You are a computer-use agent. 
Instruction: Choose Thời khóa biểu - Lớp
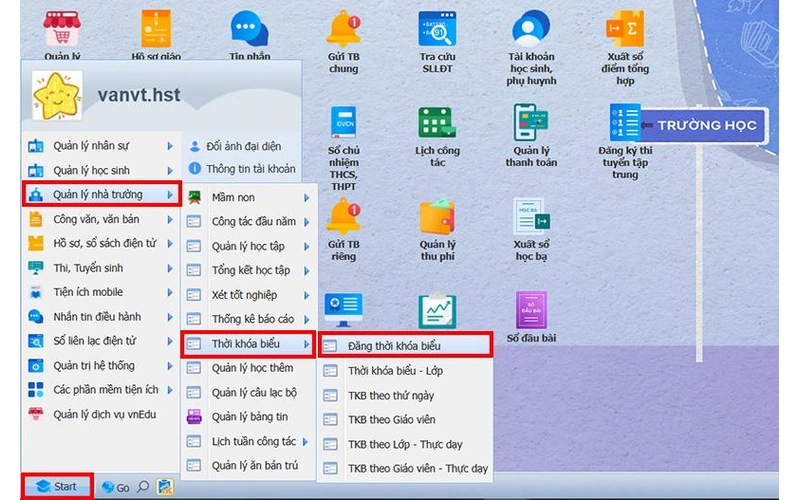[x=406, y=371]
